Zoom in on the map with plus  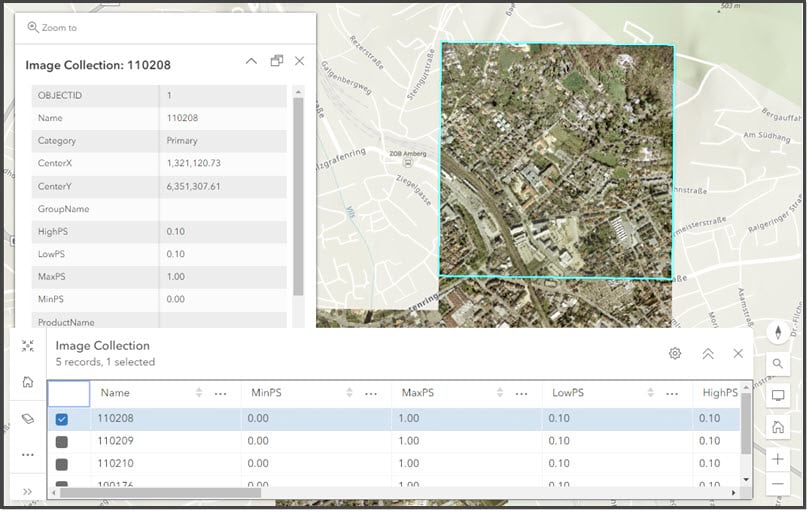pyautogui.click(x=778, y=459)
